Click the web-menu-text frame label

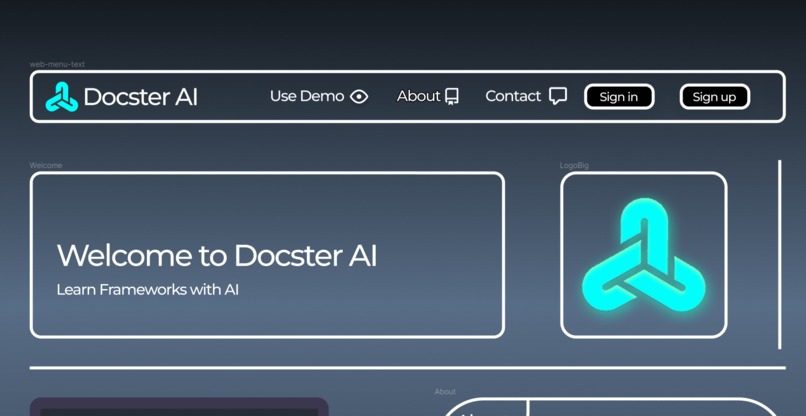[57, 64]
